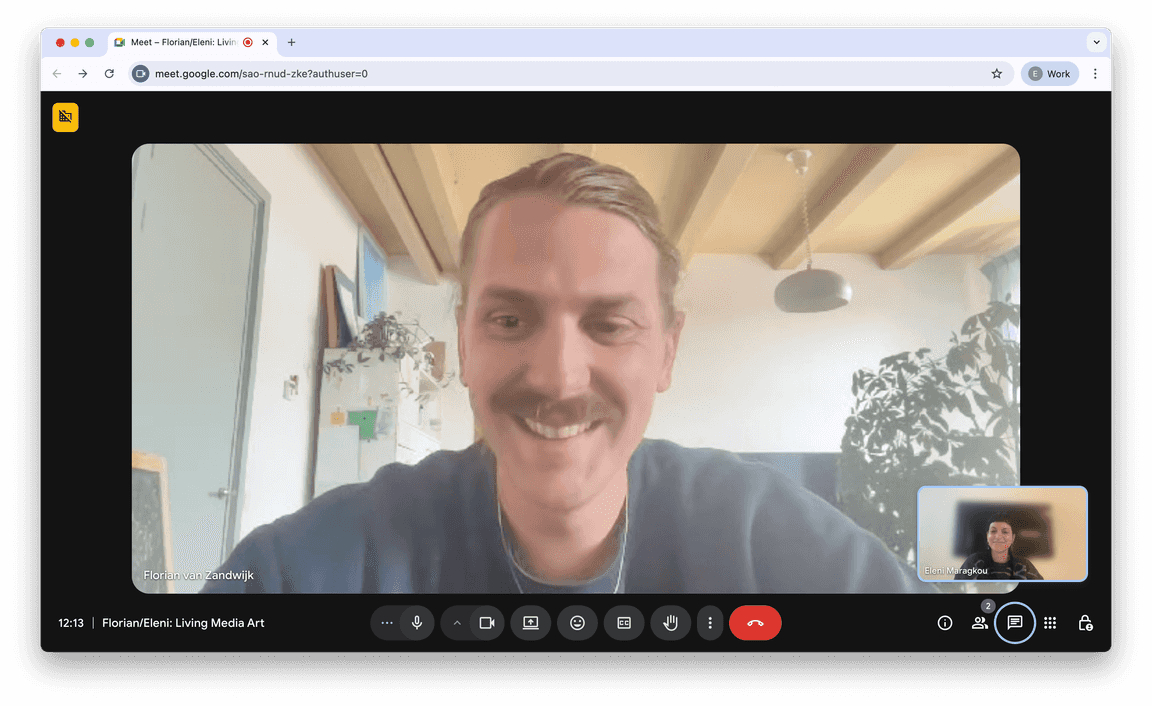Expand Chrome tab search dropdown arrow
The image size is (1152, 706).
1096,42
